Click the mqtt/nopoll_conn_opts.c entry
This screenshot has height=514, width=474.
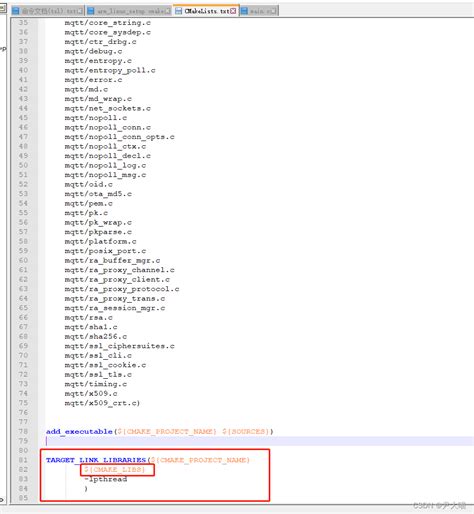point(119,137)
